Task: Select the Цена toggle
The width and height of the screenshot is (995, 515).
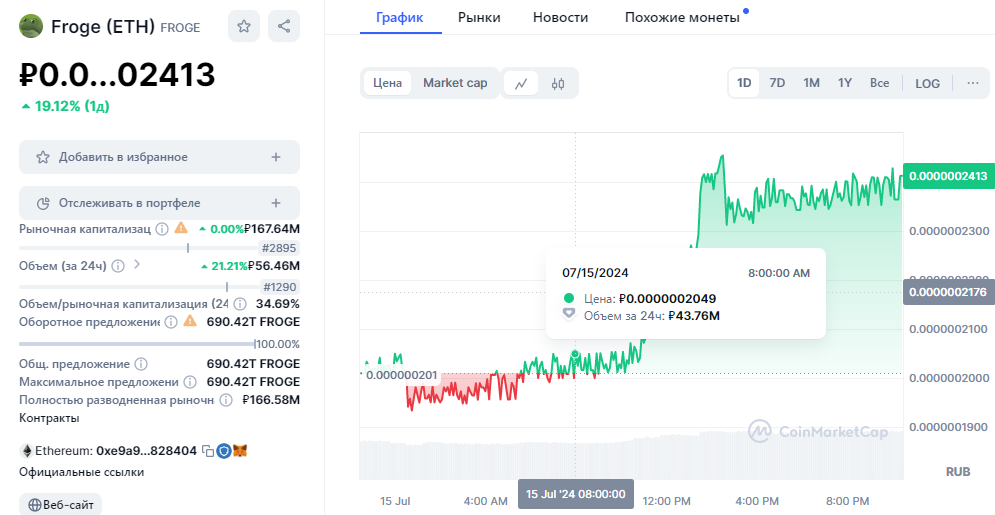Action: pos(387,83)
